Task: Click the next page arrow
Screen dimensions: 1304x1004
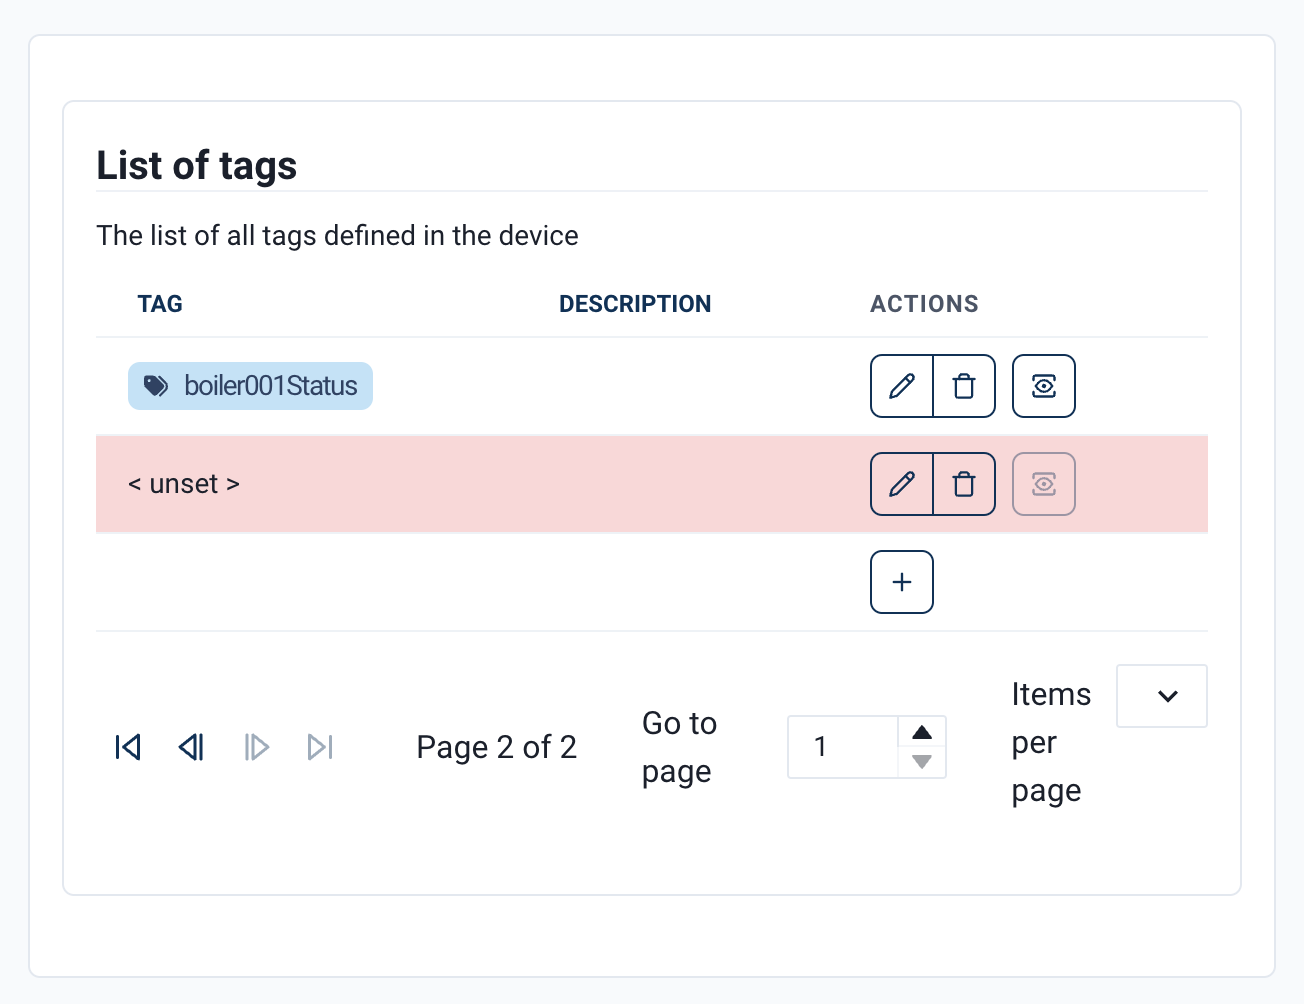Action: pos(256,747)
